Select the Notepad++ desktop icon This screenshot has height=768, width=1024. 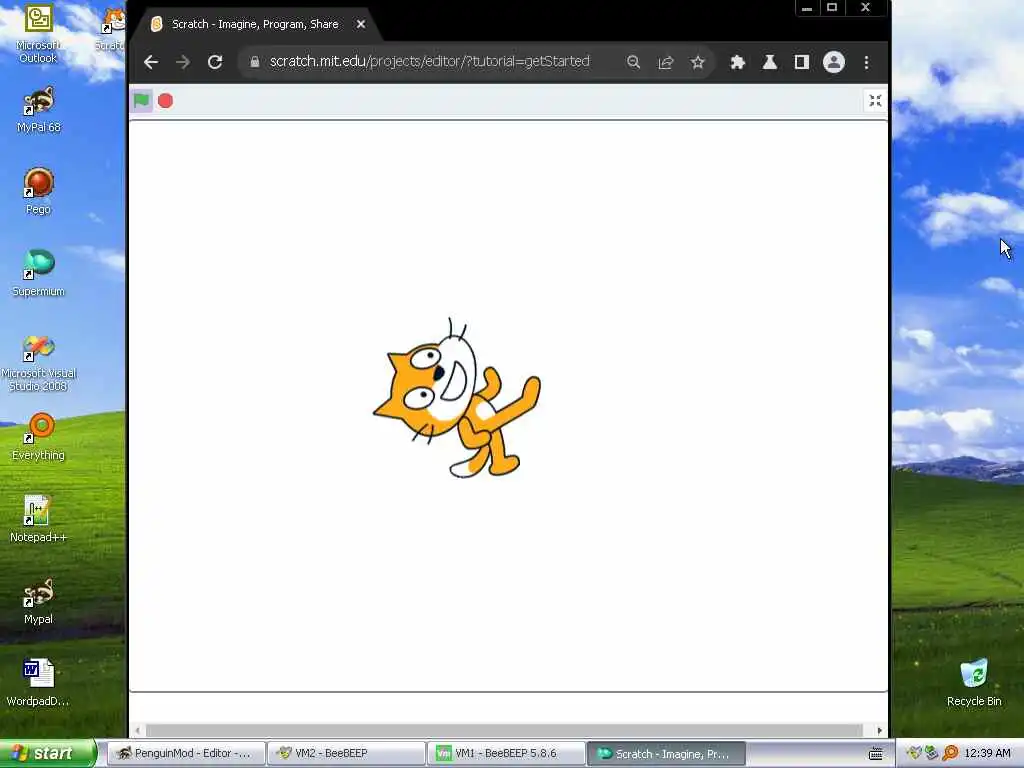(38, 520)
